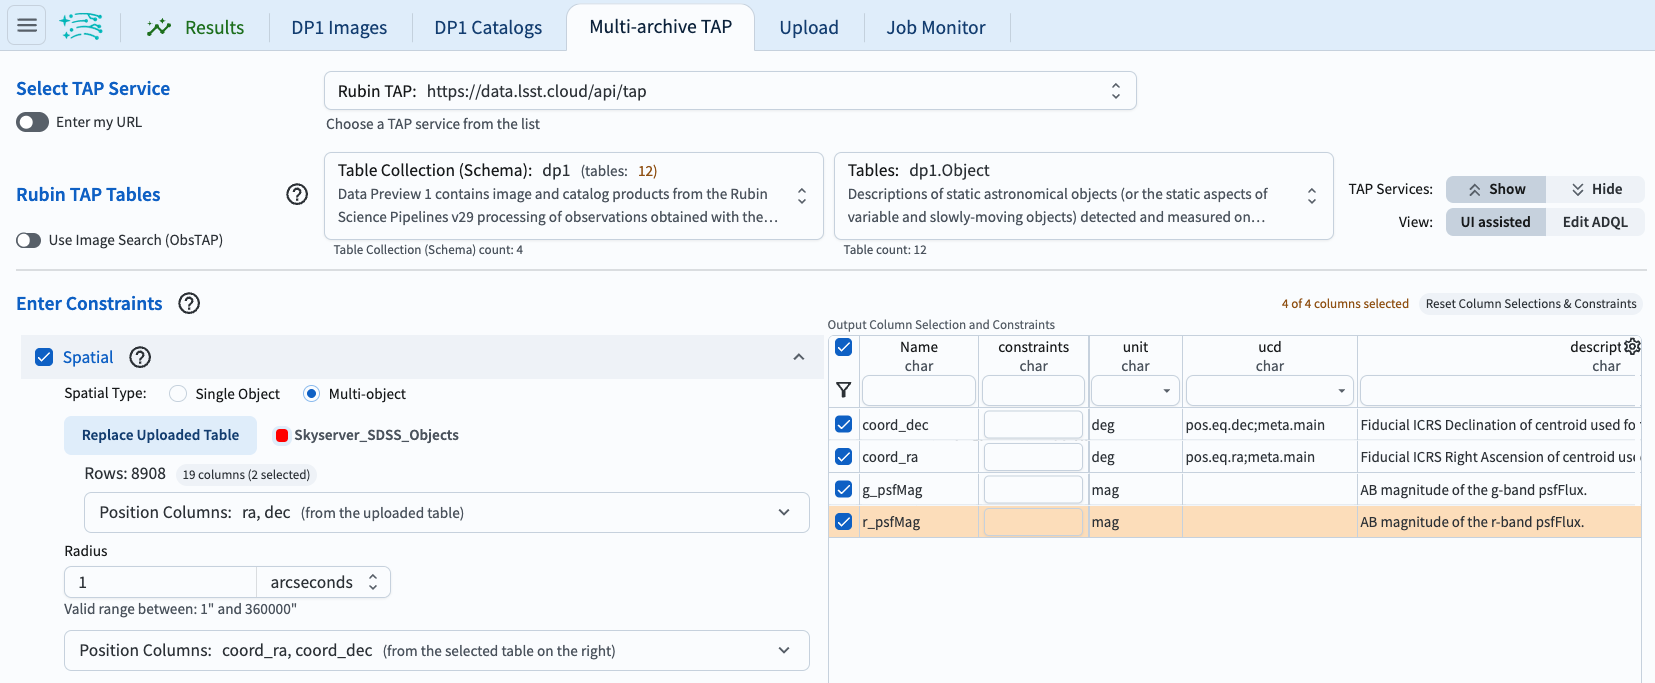Select Single Object spatial type
The image size is (1655, 683).
coord(178,394)
